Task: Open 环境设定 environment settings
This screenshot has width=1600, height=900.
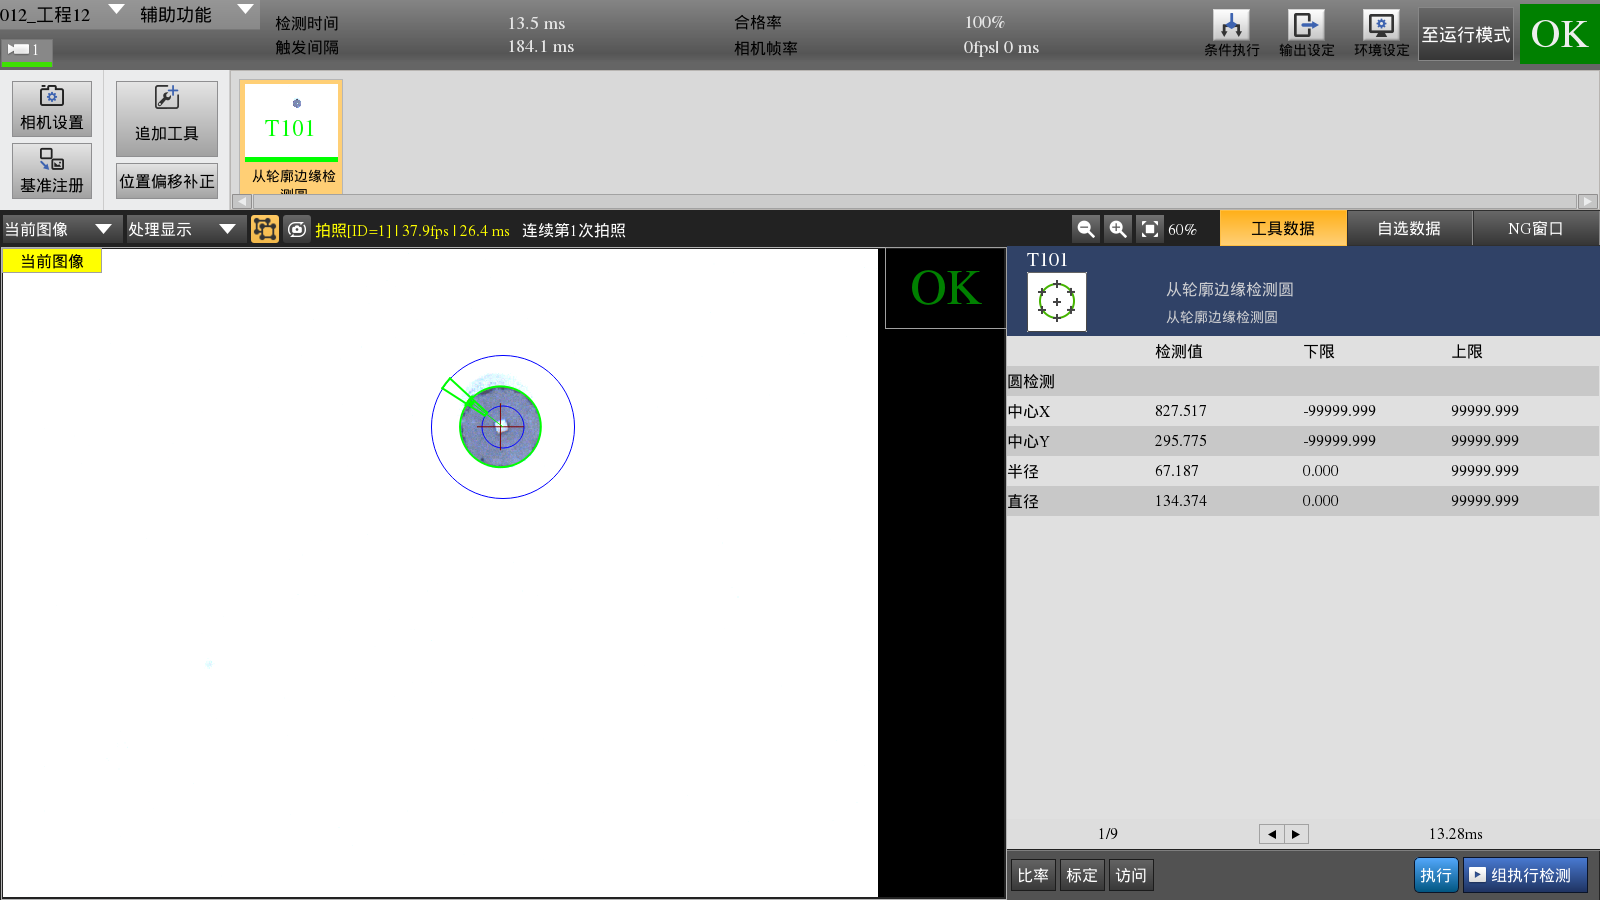Action: pos(1381,34)
